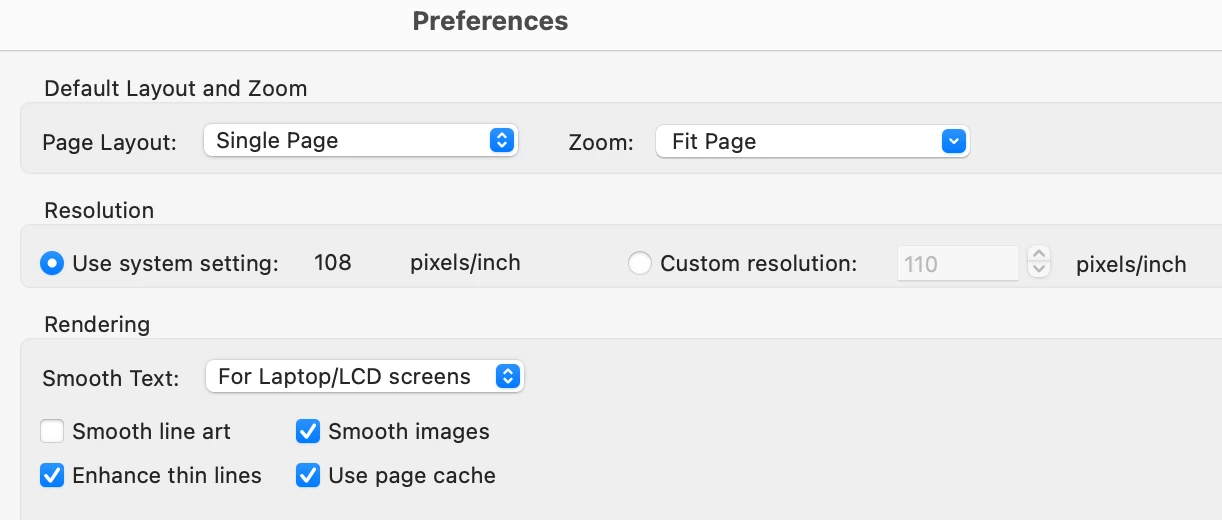Click the Rendering section heading

click(97, 324)
